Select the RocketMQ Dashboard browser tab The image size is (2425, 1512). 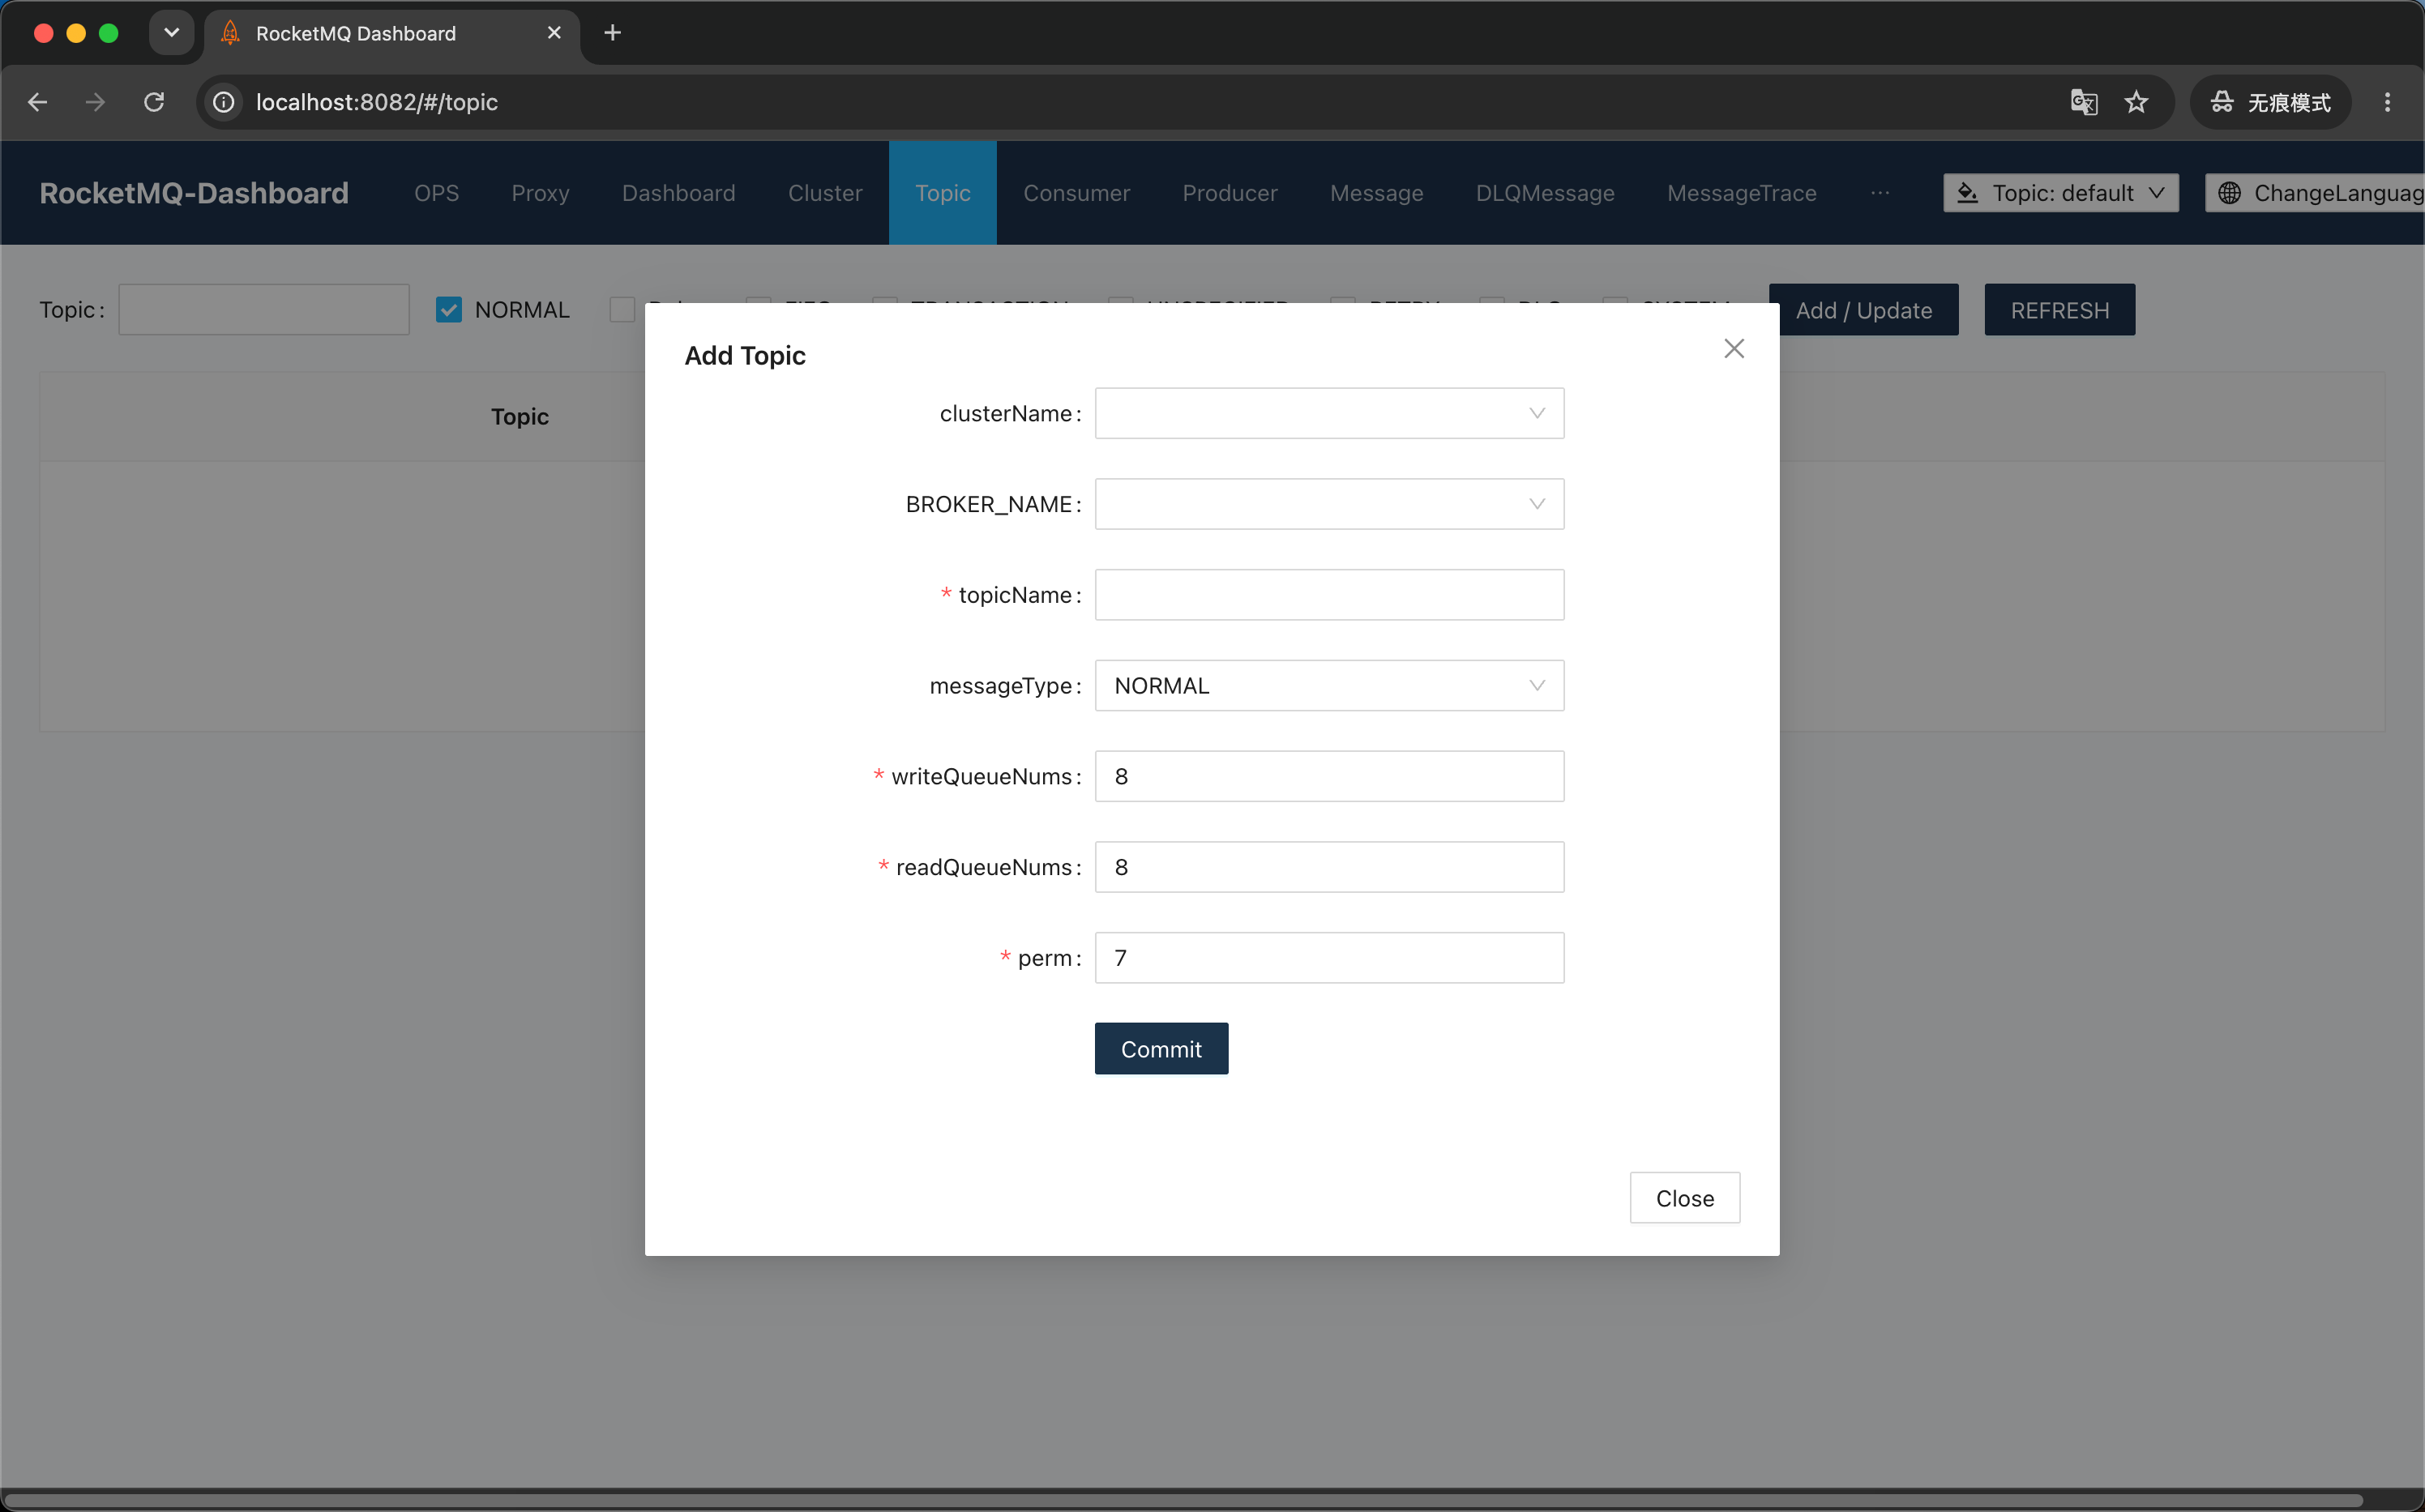coord(392,33)
